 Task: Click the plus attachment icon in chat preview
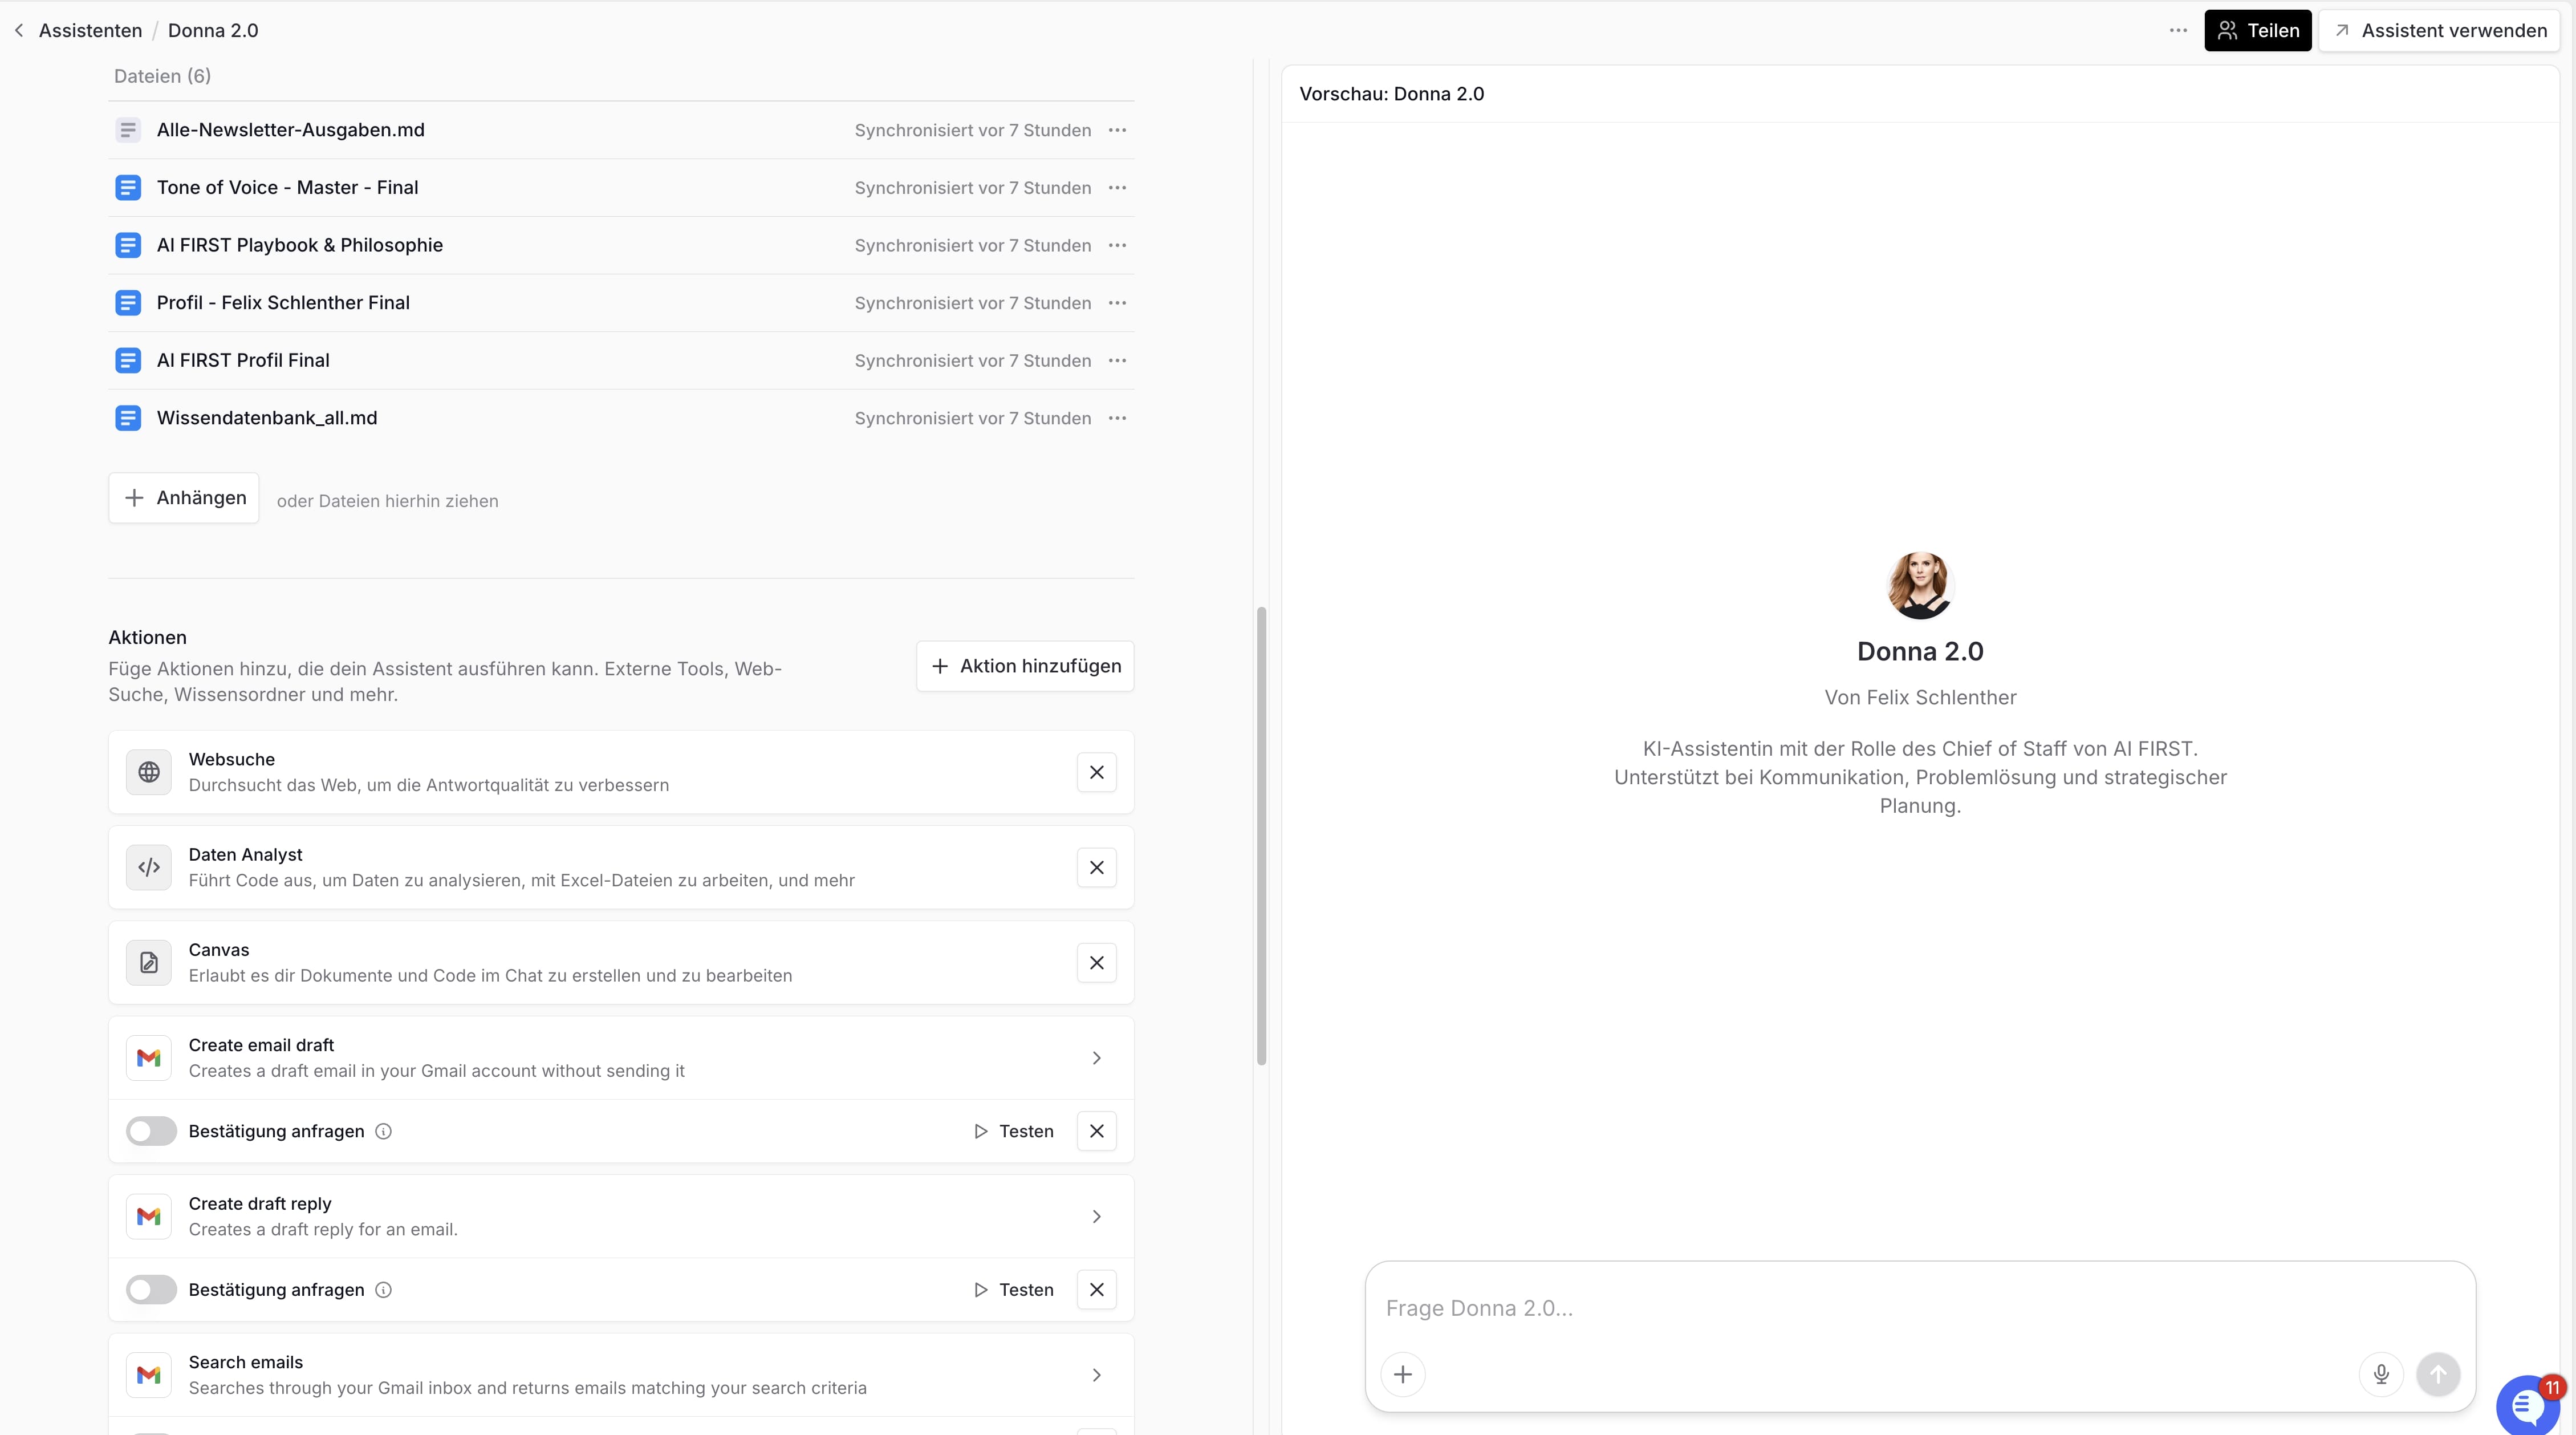coord(1403,1374)
